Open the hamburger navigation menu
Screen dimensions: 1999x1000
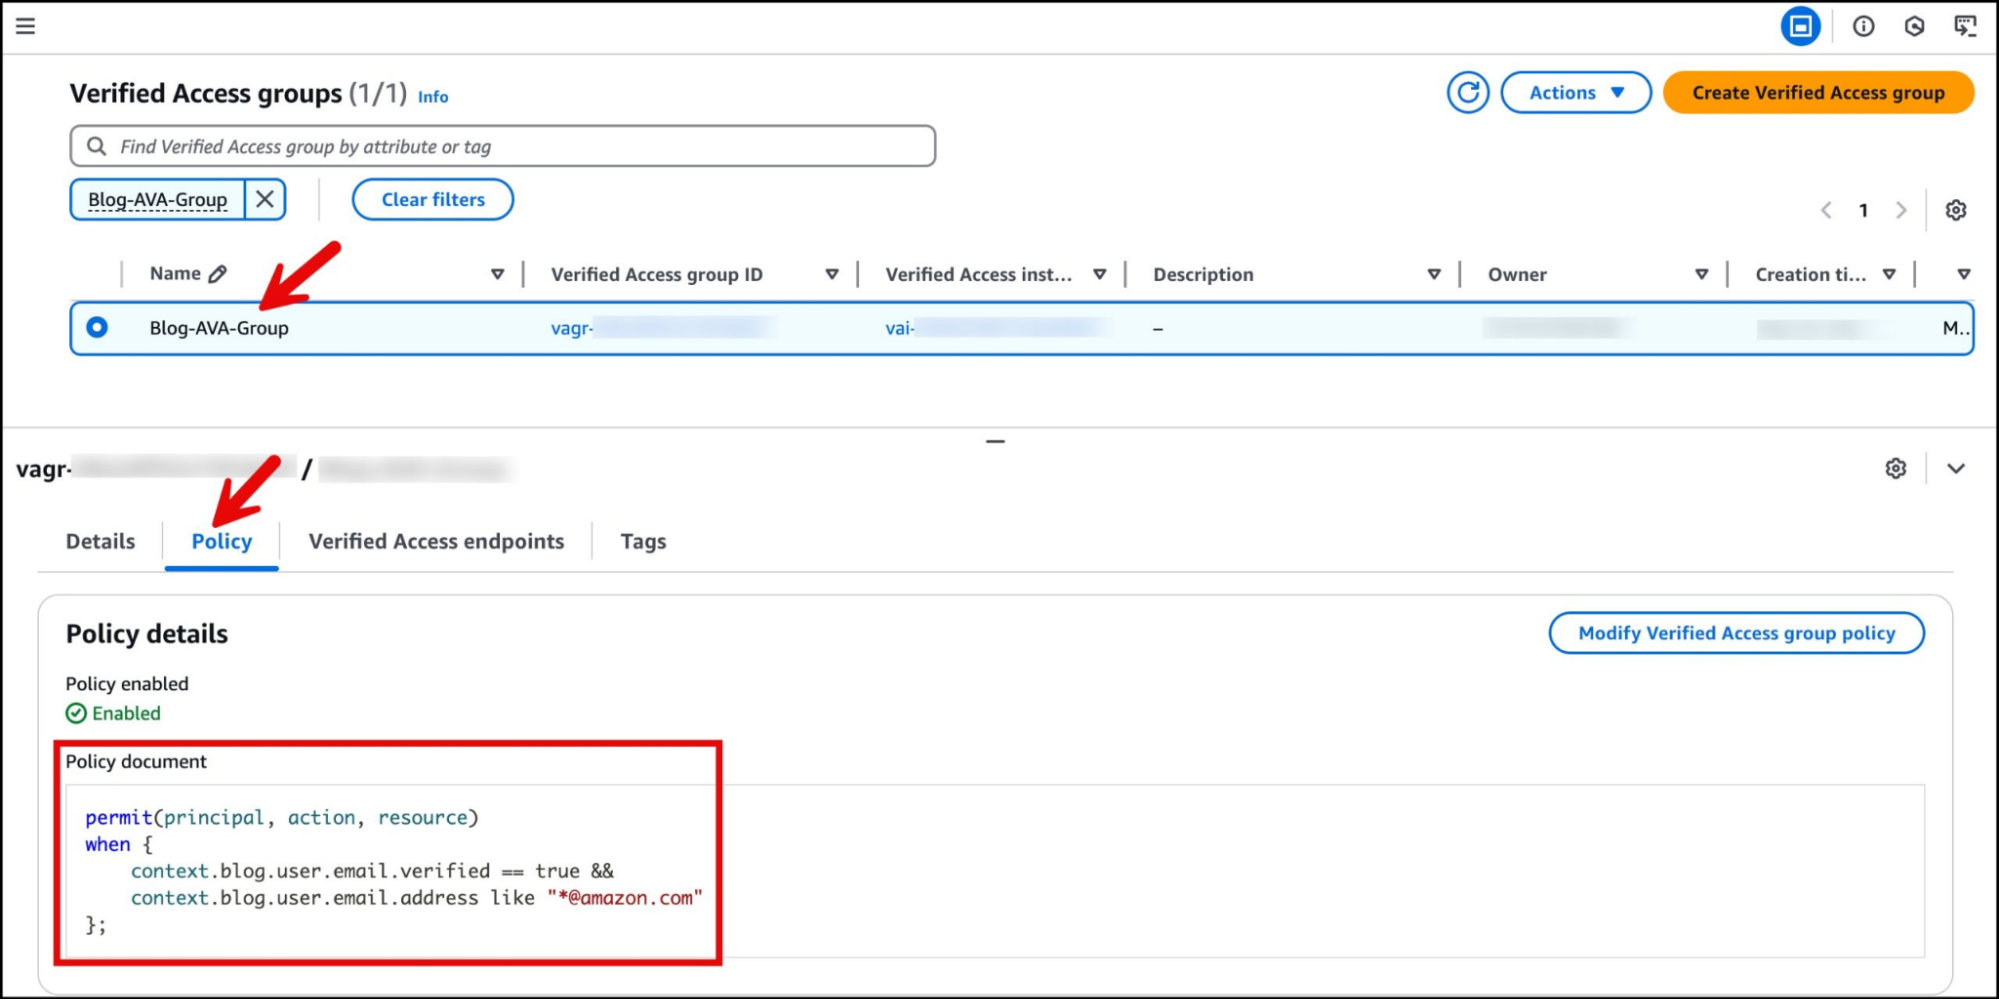pos(26,26)
